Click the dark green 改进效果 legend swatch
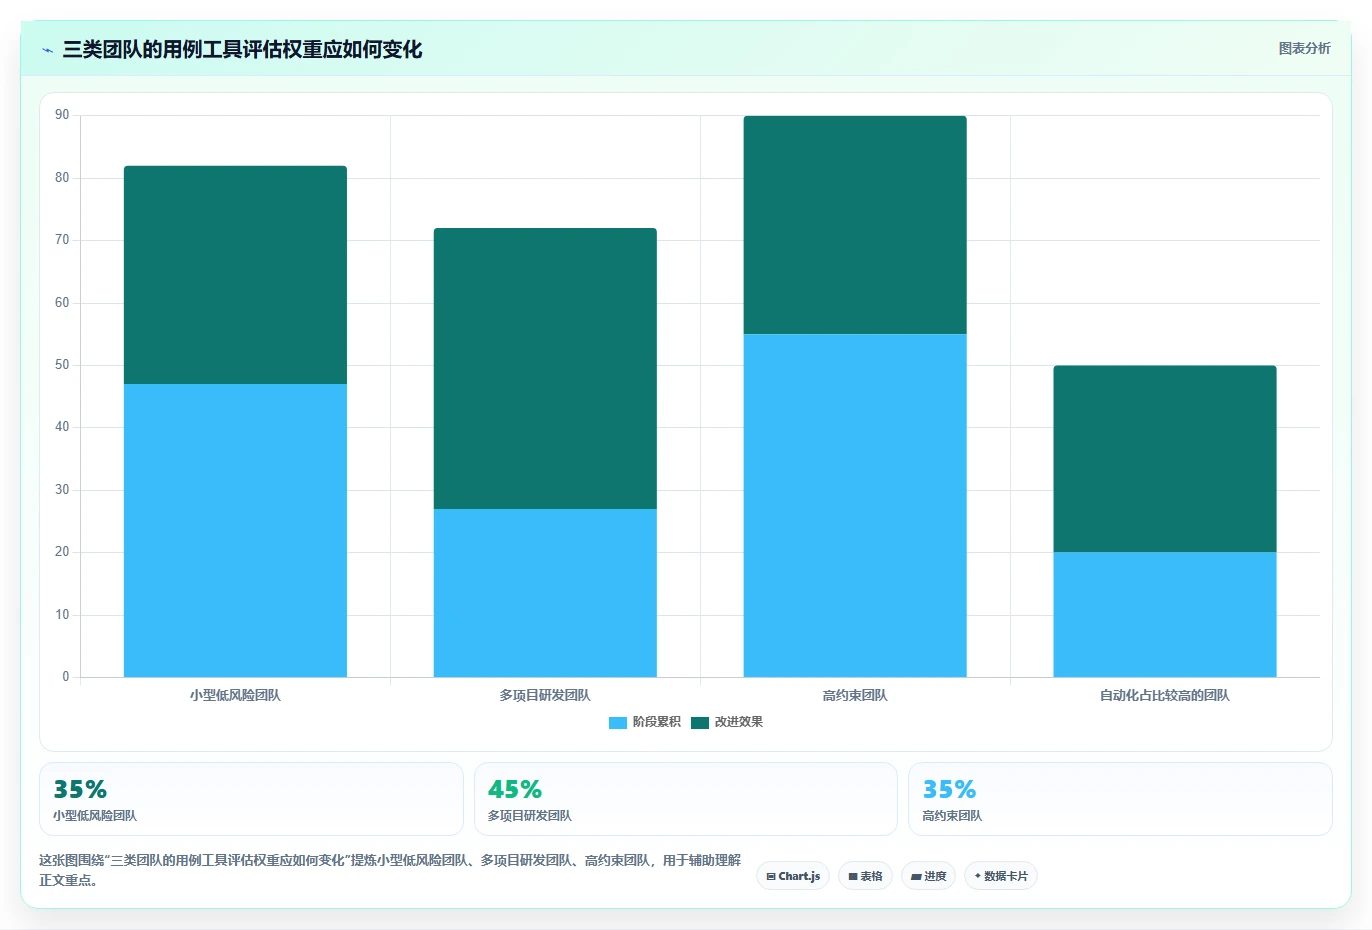 [x=699, y=722]
